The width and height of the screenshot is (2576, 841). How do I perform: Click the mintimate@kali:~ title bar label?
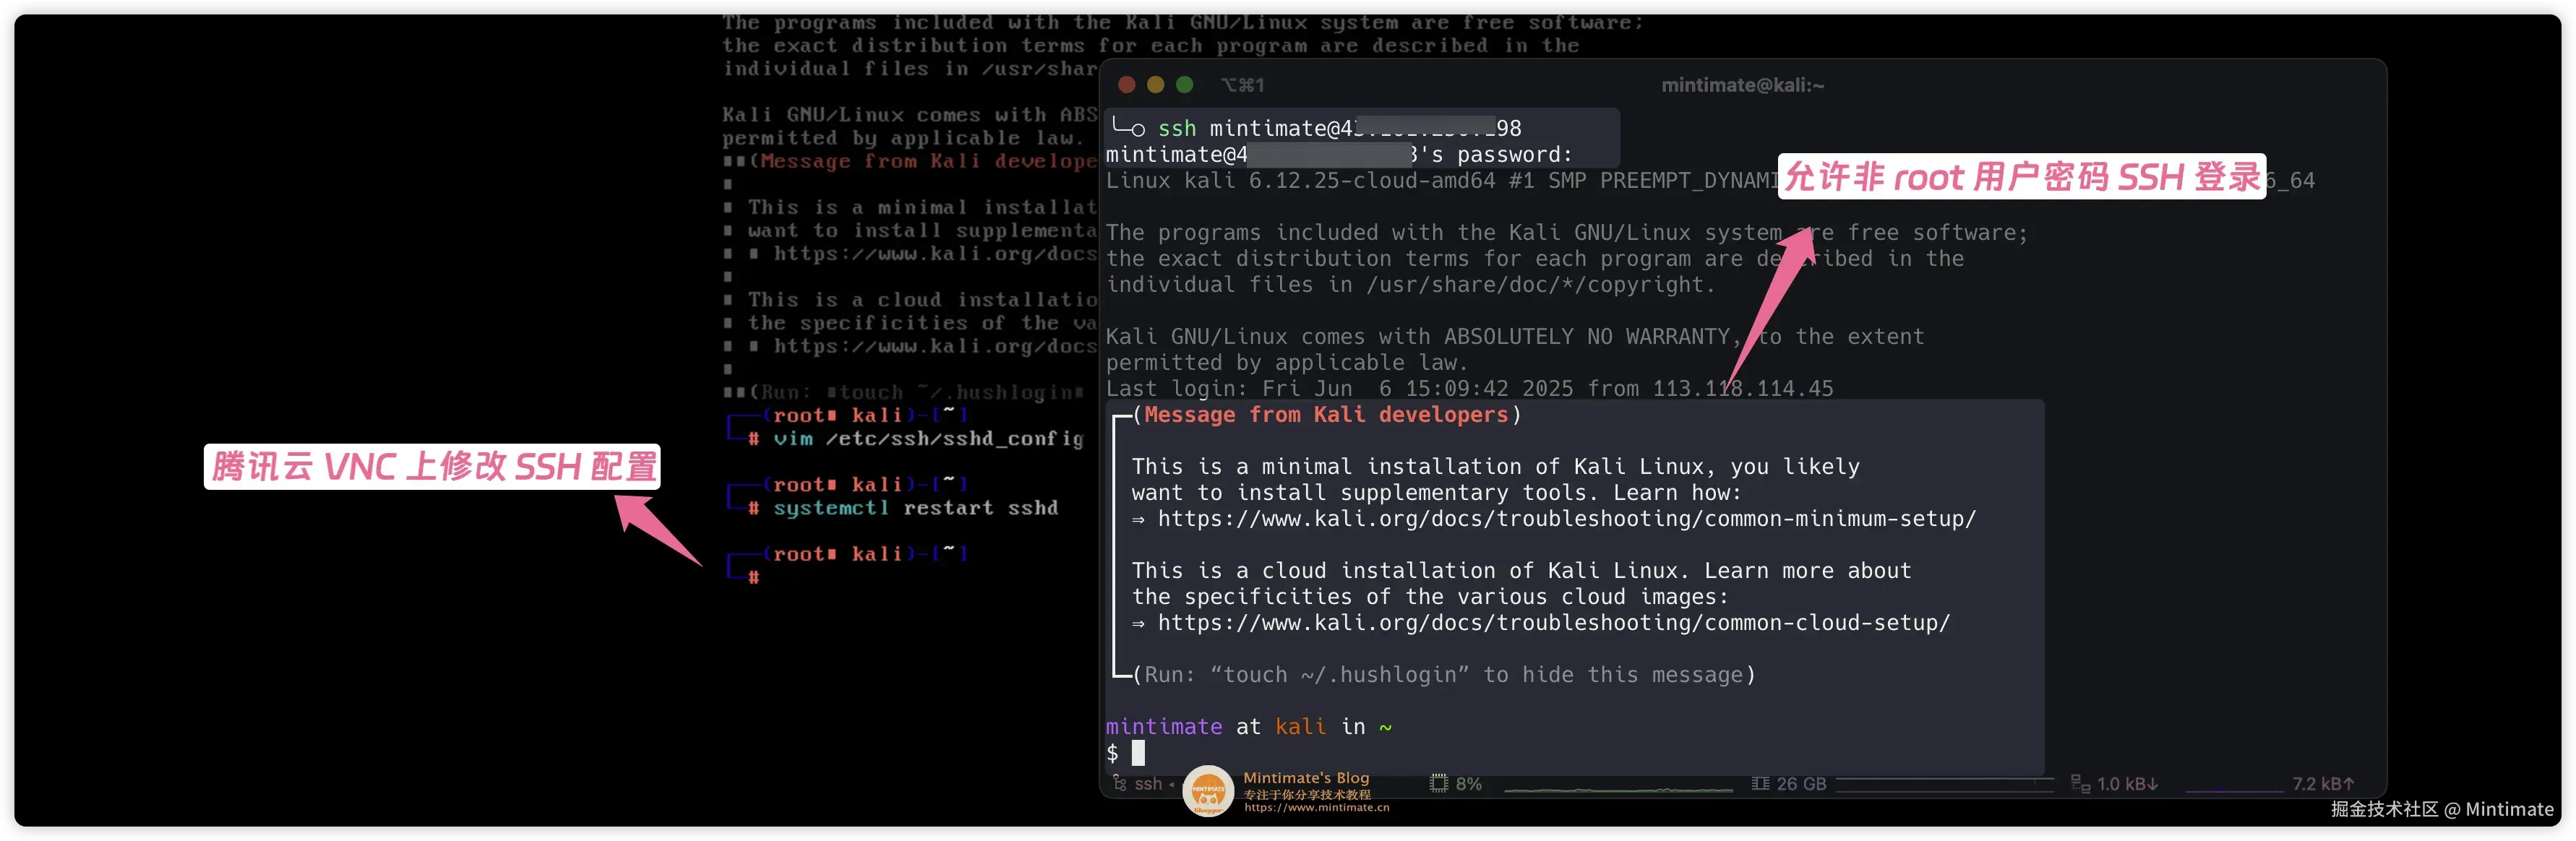click(x=1742, y=85)
